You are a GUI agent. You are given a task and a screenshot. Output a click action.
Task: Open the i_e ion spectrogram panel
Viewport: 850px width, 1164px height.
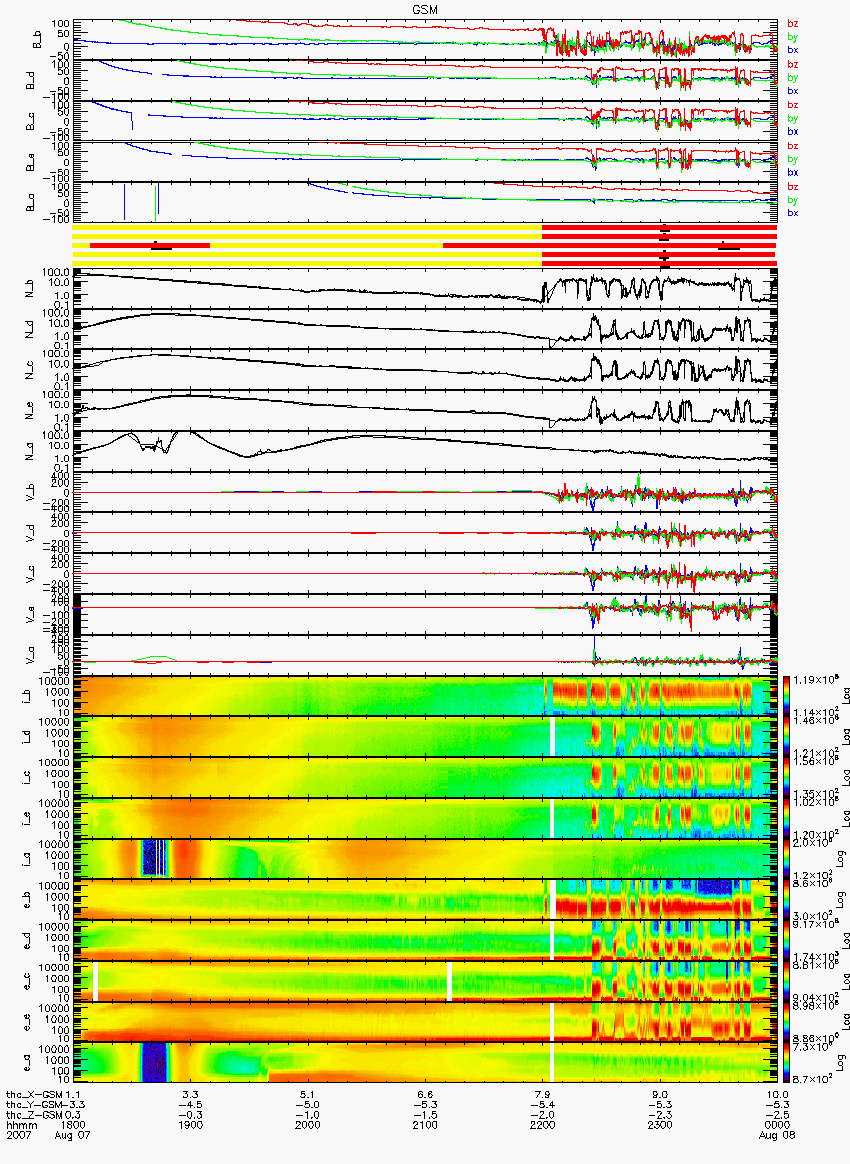tap(425, 819)
